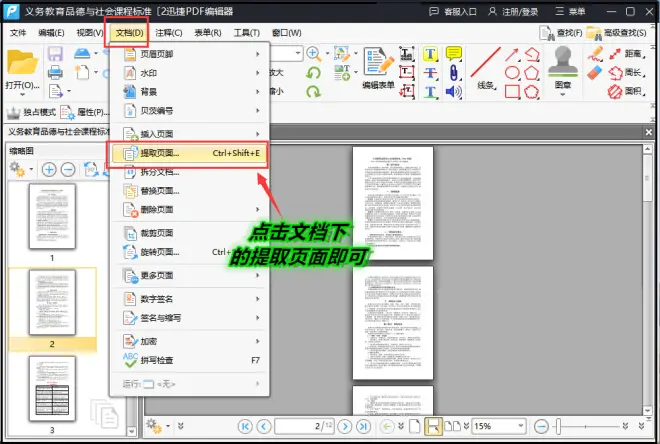The image size is (660, 444).
Task: Expand Header and Footer submenu
Action: (x=189, y=54)
